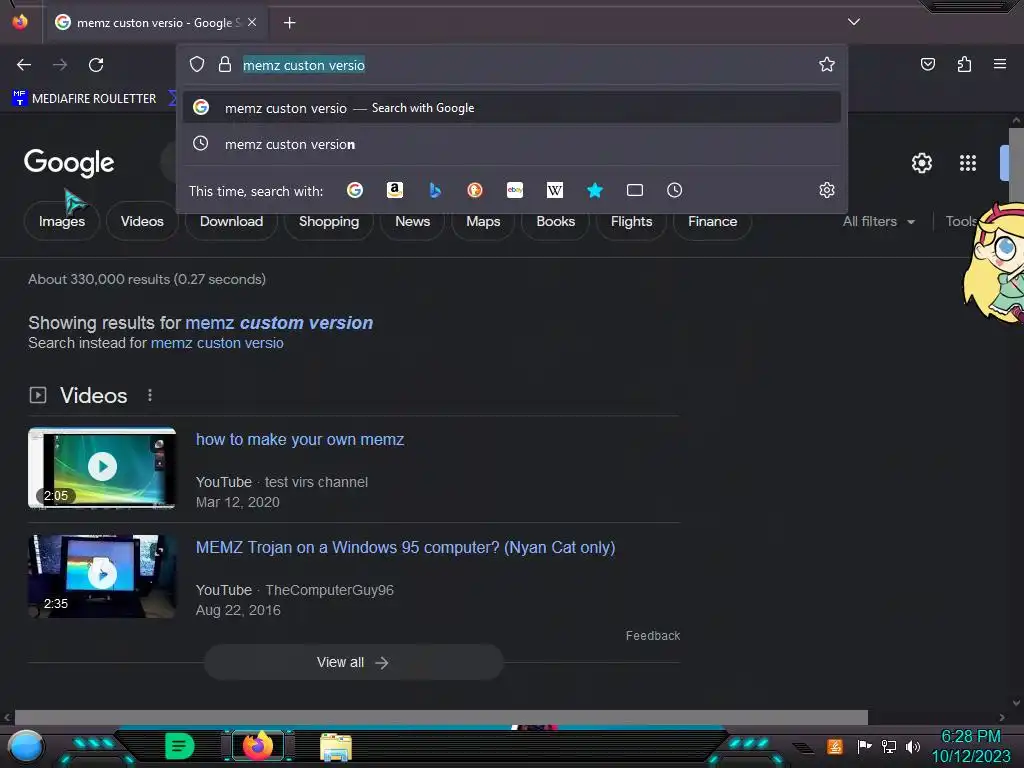Open 'how to make your own memz' link
The width and height of the screenshot is (1024, 768).
(300, 440)
